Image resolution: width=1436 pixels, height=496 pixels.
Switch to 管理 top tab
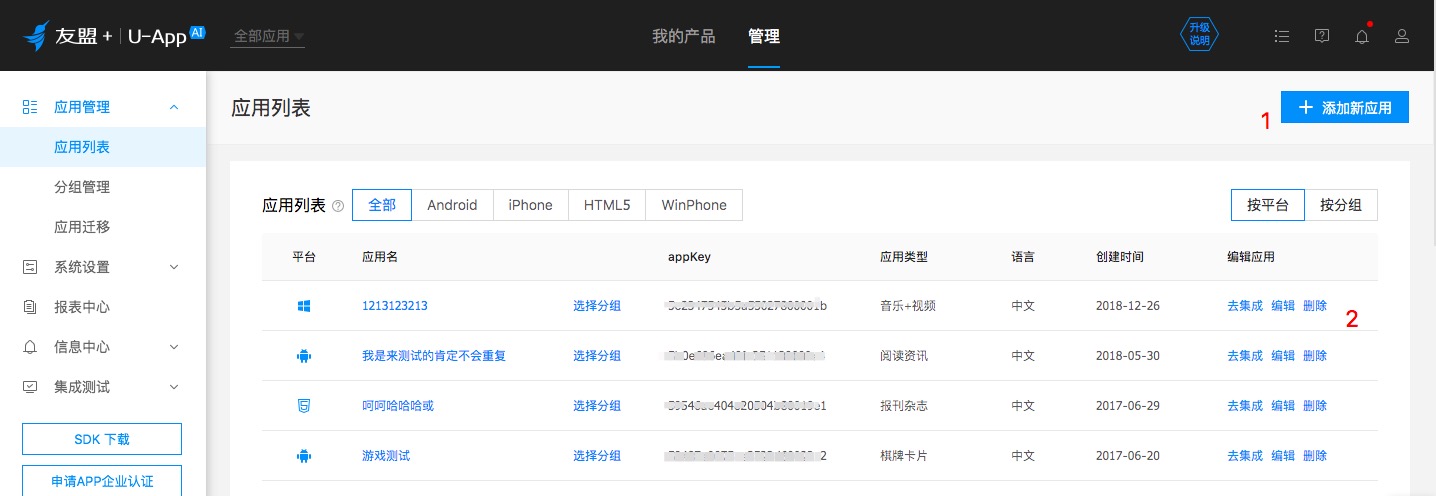[x=764, y=36]
